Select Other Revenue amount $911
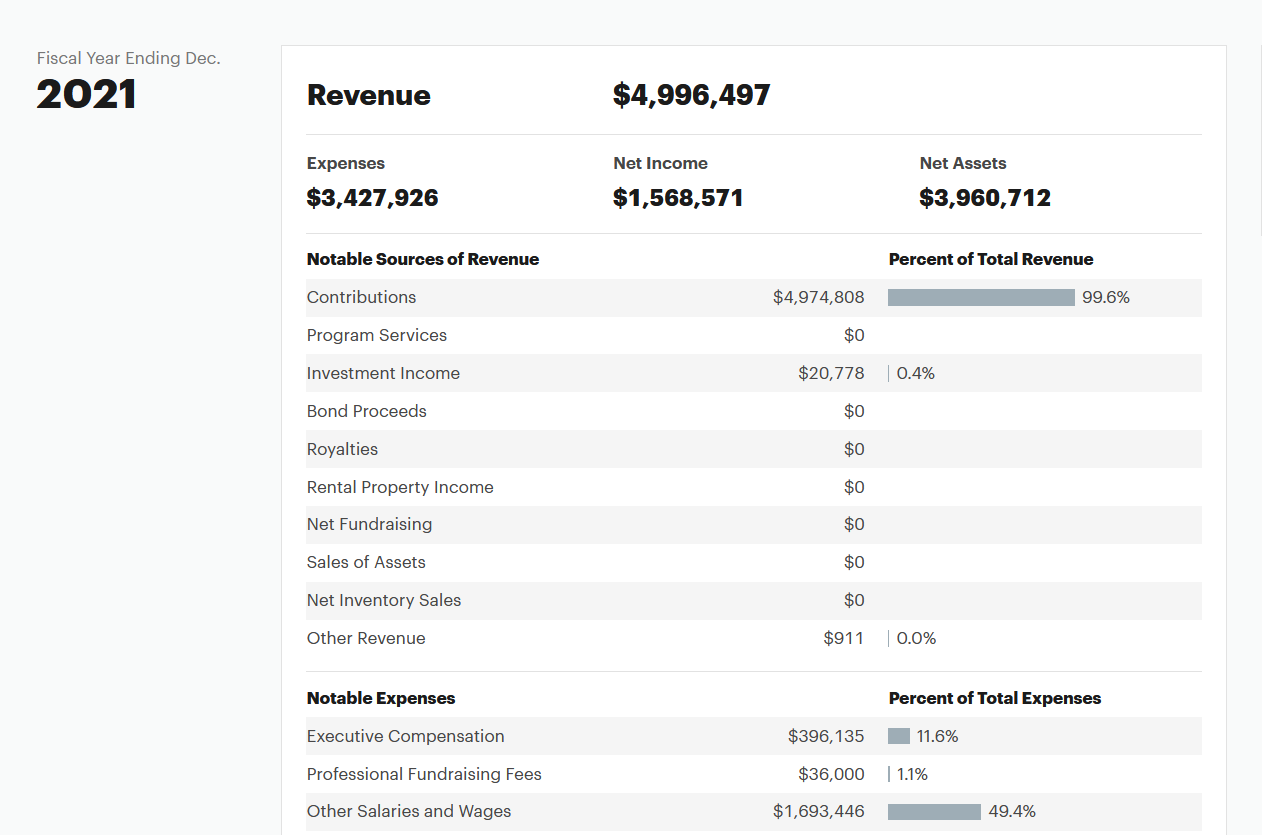Image resolution: width=1262 pixels, height=835 pixels. [844, 638]
